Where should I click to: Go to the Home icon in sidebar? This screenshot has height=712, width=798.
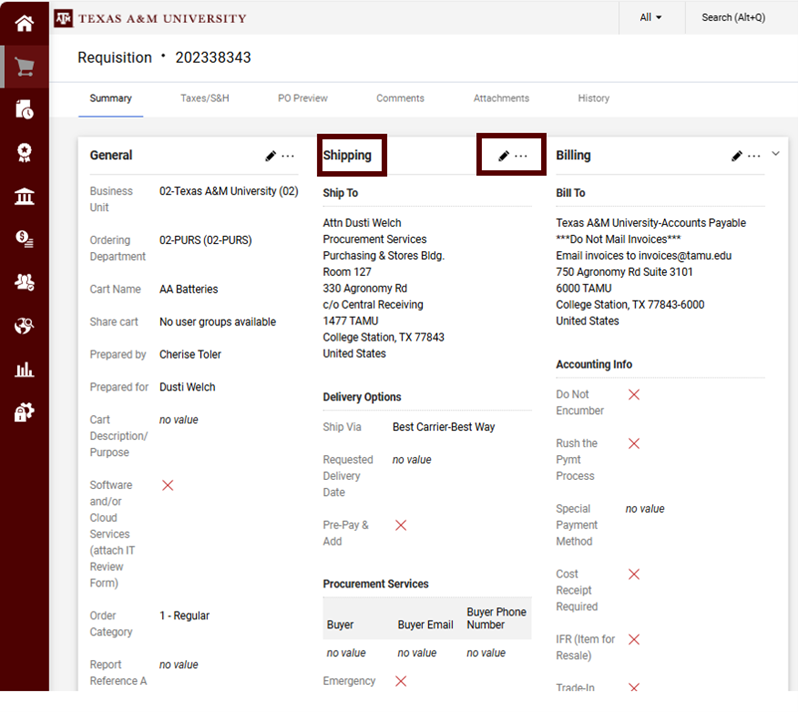[x=24, y=21]
